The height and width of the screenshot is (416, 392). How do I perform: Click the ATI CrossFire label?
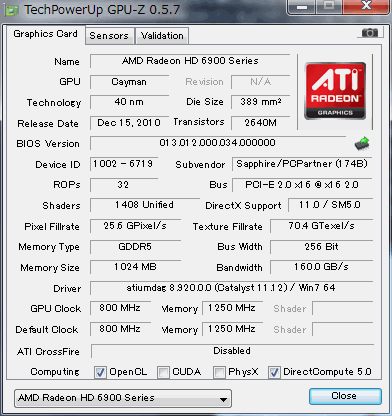pyautogui.click(x=48, y=352)
